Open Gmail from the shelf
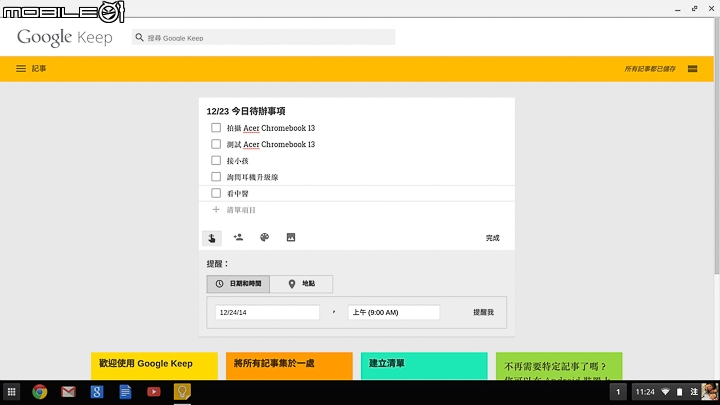Screen dimensions: 720x405 (x=68, y=392)
